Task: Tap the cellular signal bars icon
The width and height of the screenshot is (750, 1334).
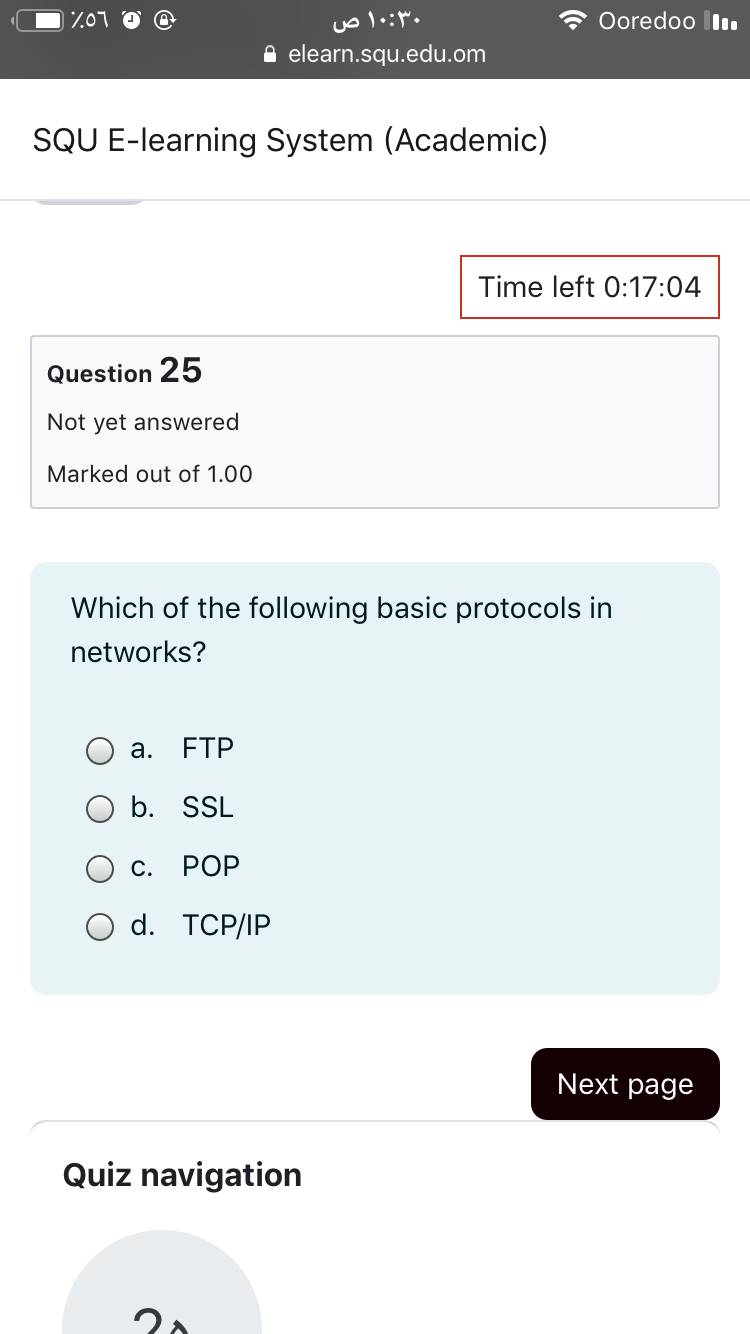Action: (x=720, y=20)
